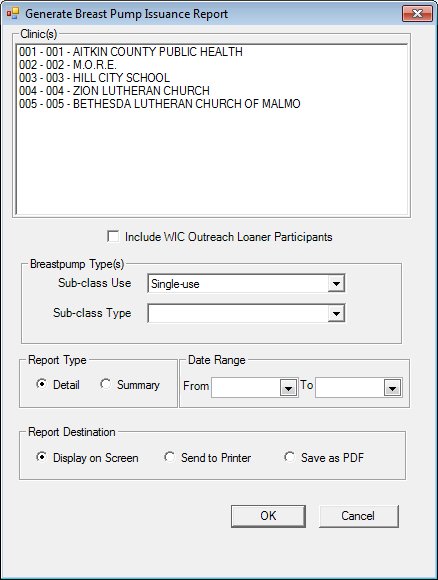Expand the Sub-class Type dropdown
This screenshot has width=438, height=580.
336,314
